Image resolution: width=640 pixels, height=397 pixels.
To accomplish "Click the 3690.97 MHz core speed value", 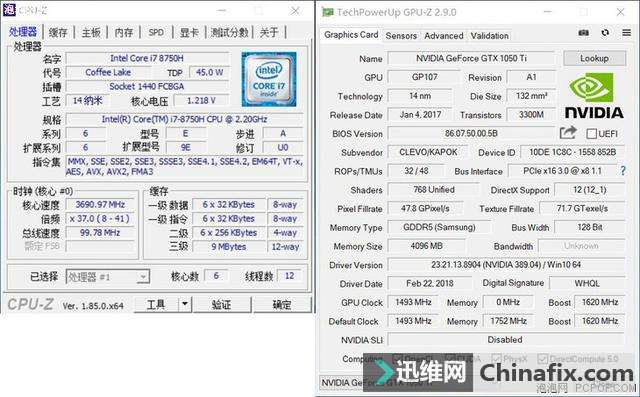I will pos(100,204).
